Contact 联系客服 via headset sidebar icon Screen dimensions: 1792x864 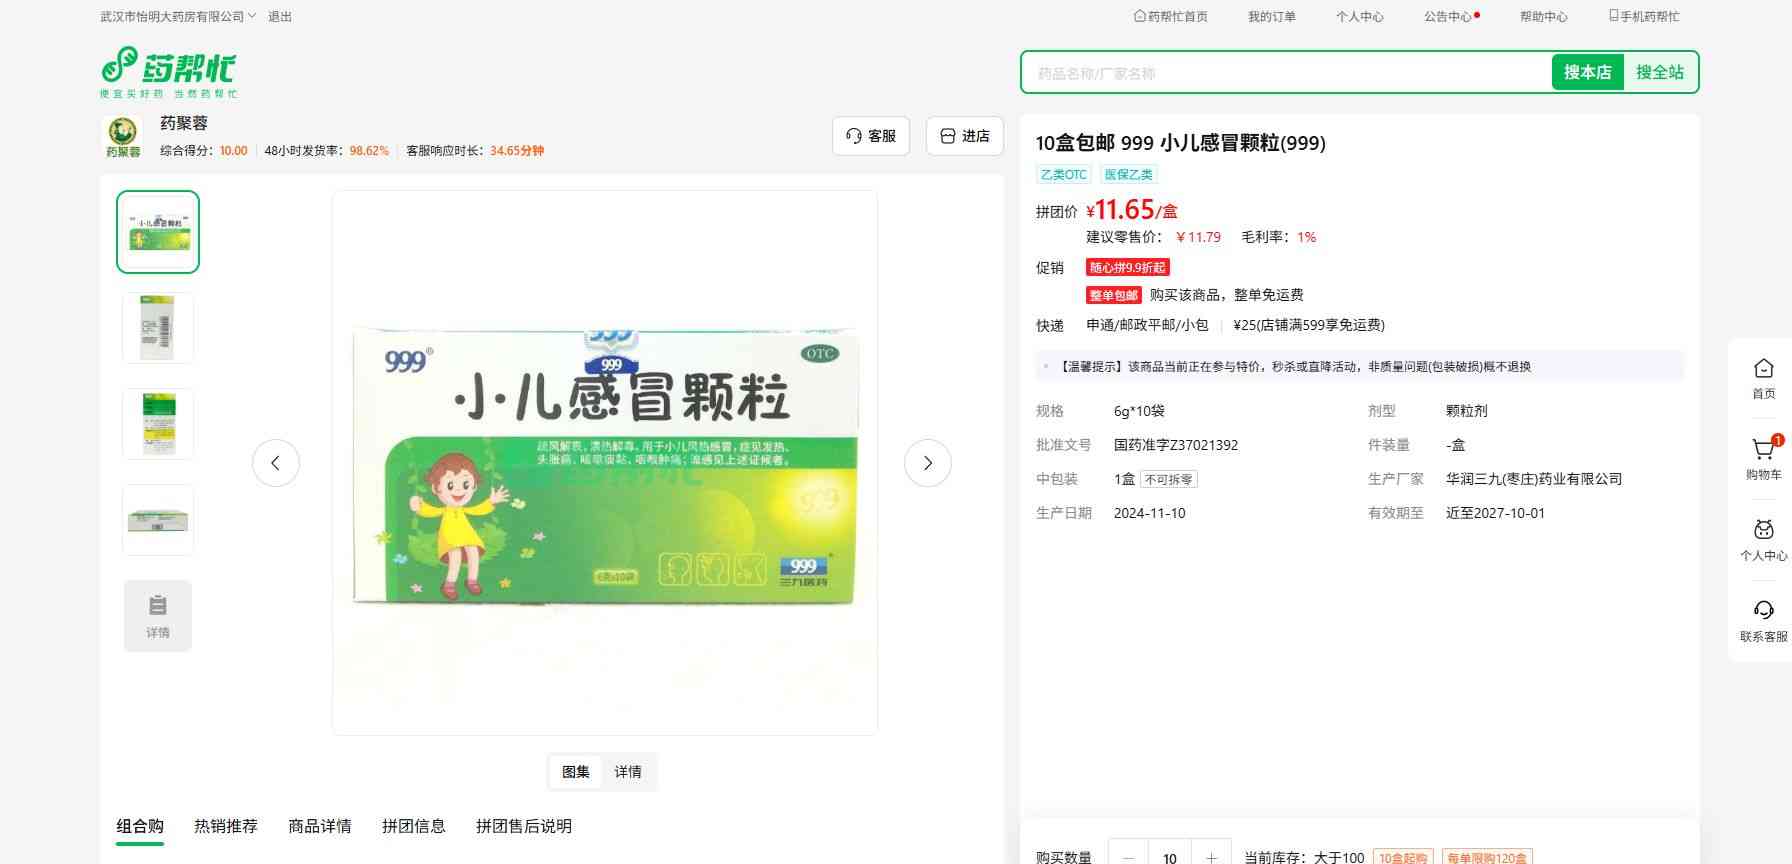point(1763,620)
